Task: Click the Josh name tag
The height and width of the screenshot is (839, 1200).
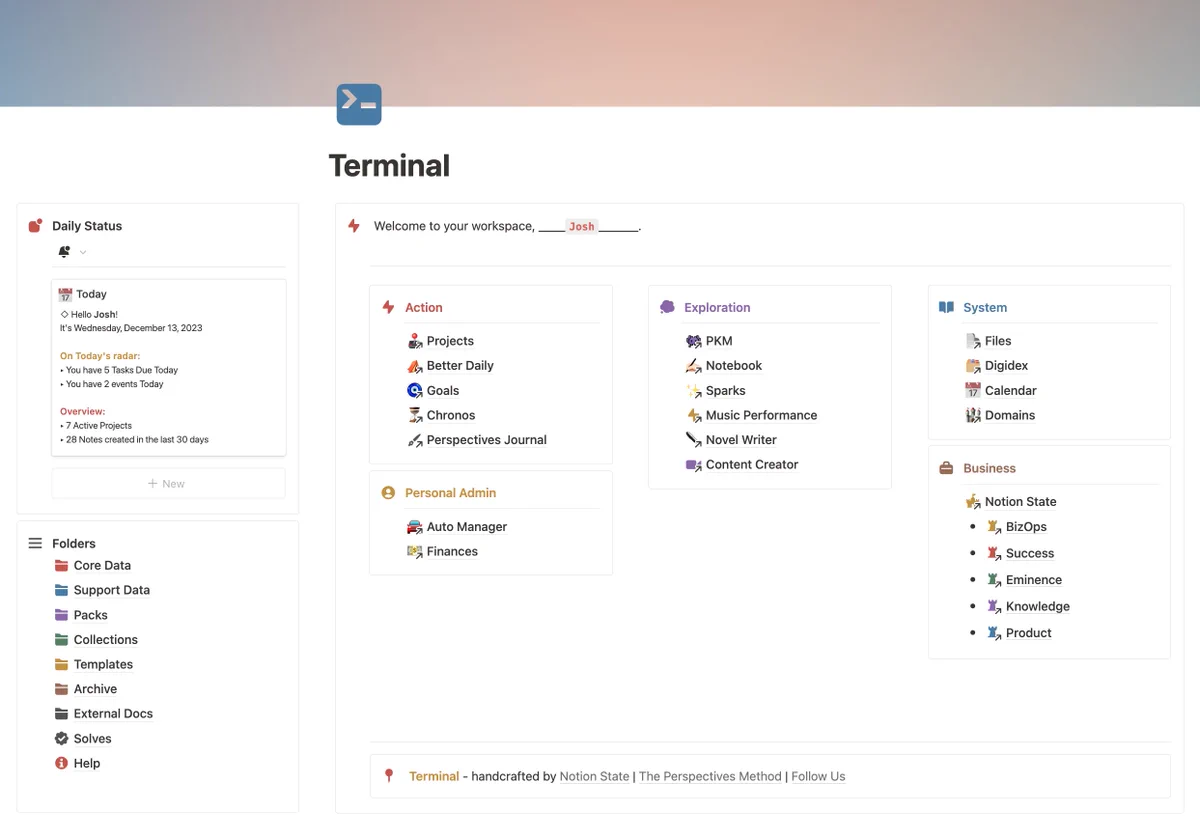Action: [581, 227]
